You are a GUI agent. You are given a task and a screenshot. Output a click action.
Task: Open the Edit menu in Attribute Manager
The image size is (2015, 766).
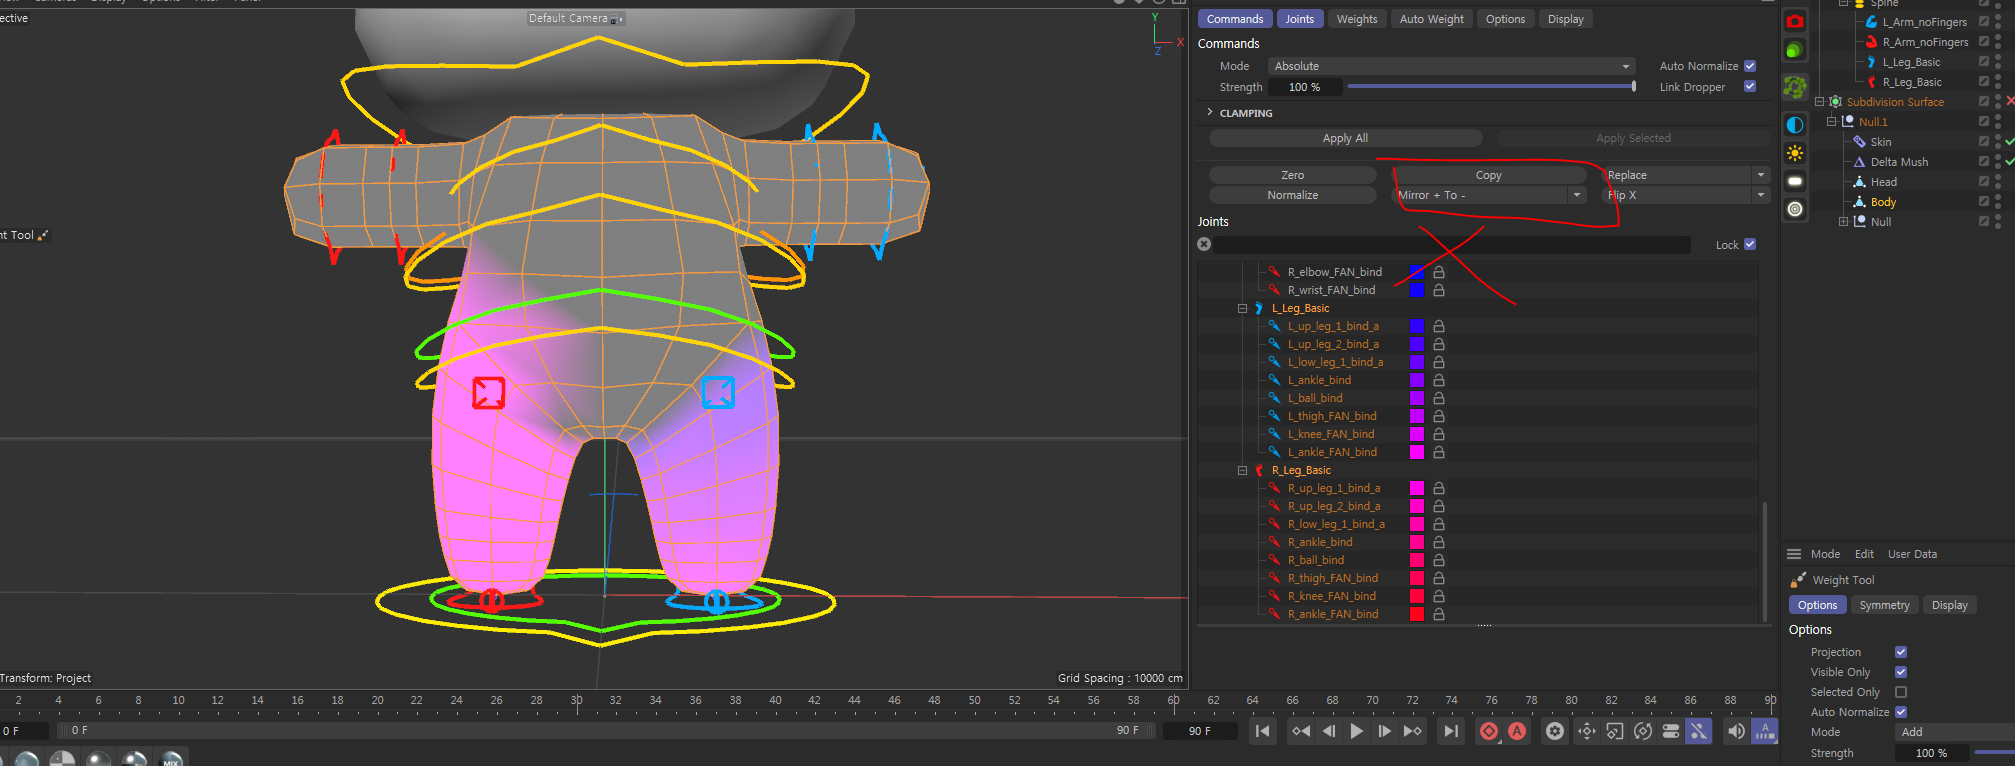point(1864,554)
